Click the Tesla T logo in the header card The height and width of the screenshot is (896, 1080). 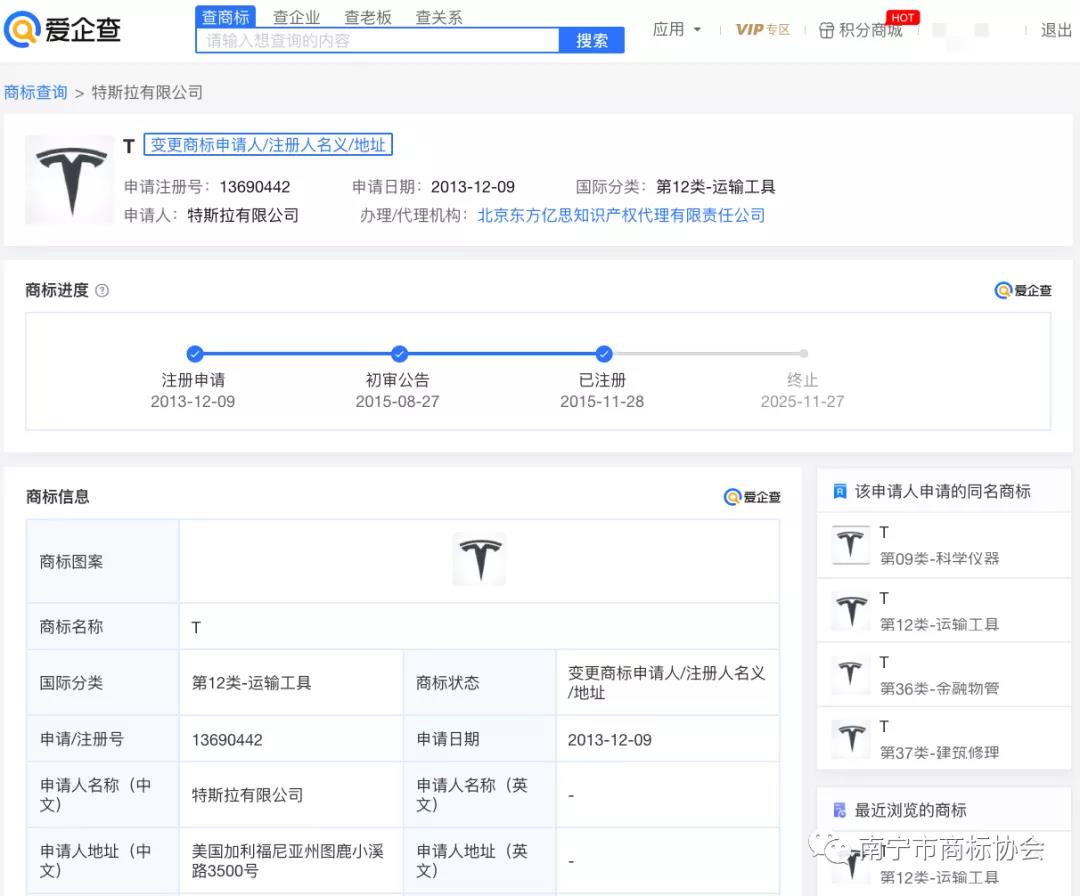coord(70,179)
